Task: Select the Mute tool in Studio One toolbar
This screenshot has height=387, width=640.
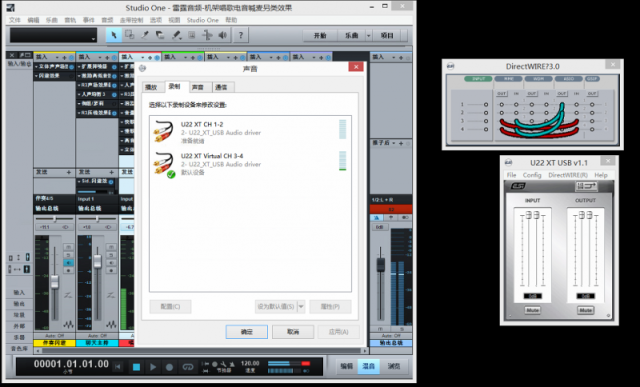Action: pos(191,36)
